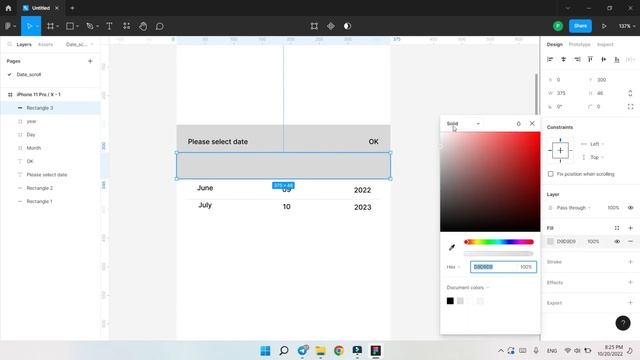Click the blend mode drop icon in color picker

518,123
